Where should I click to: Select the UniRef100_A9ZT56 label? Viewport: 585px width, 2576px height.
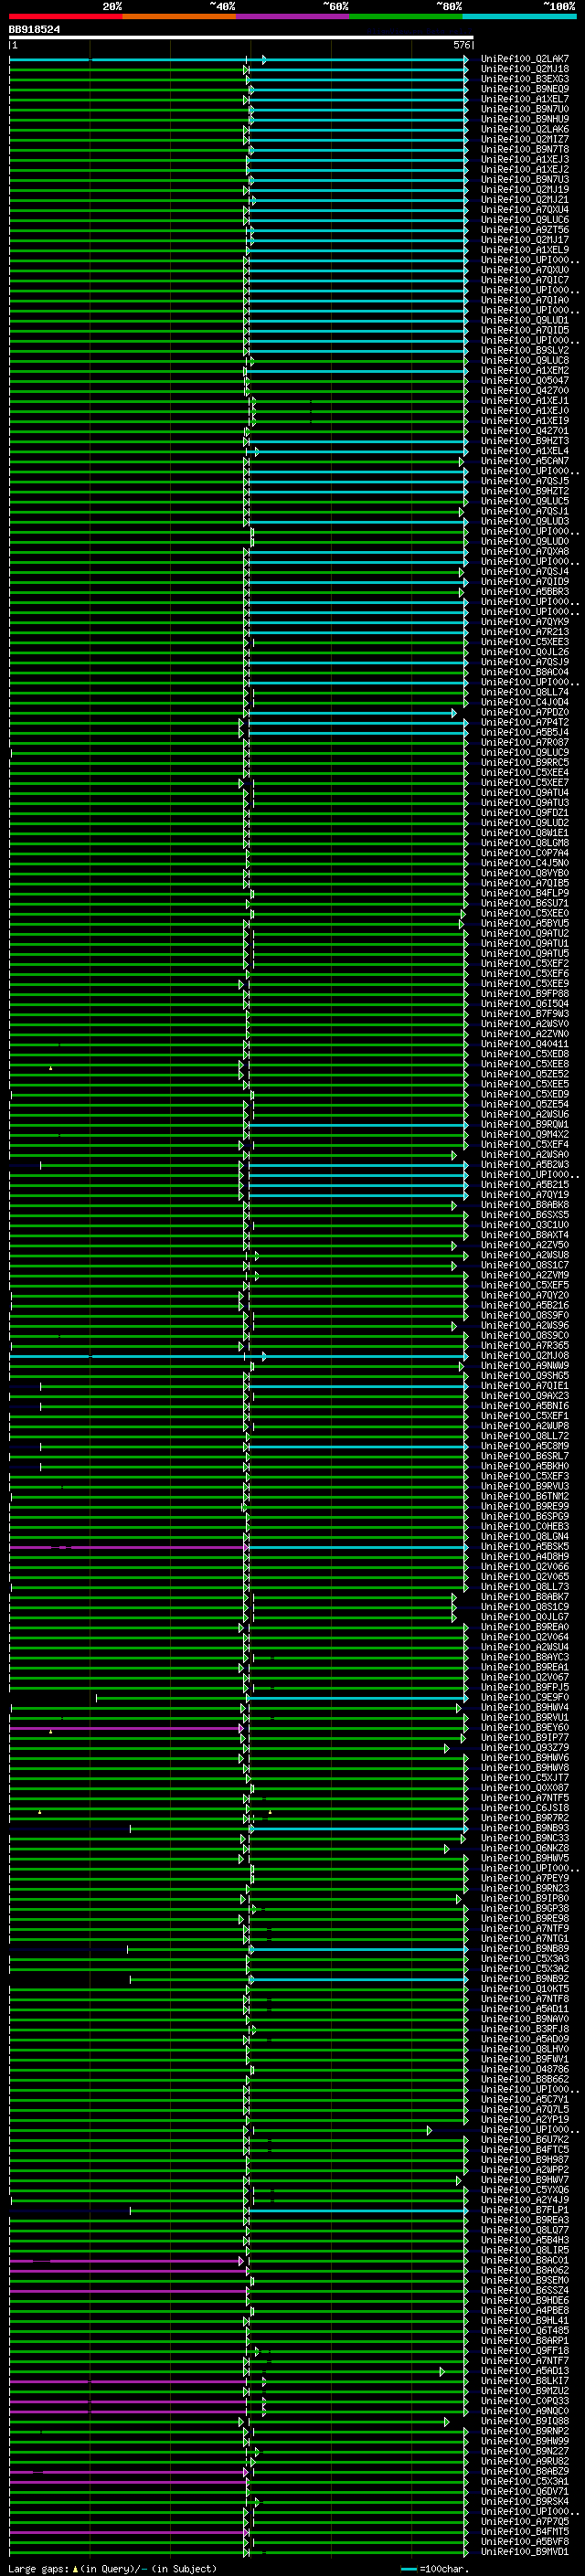[x=525, y=230]
